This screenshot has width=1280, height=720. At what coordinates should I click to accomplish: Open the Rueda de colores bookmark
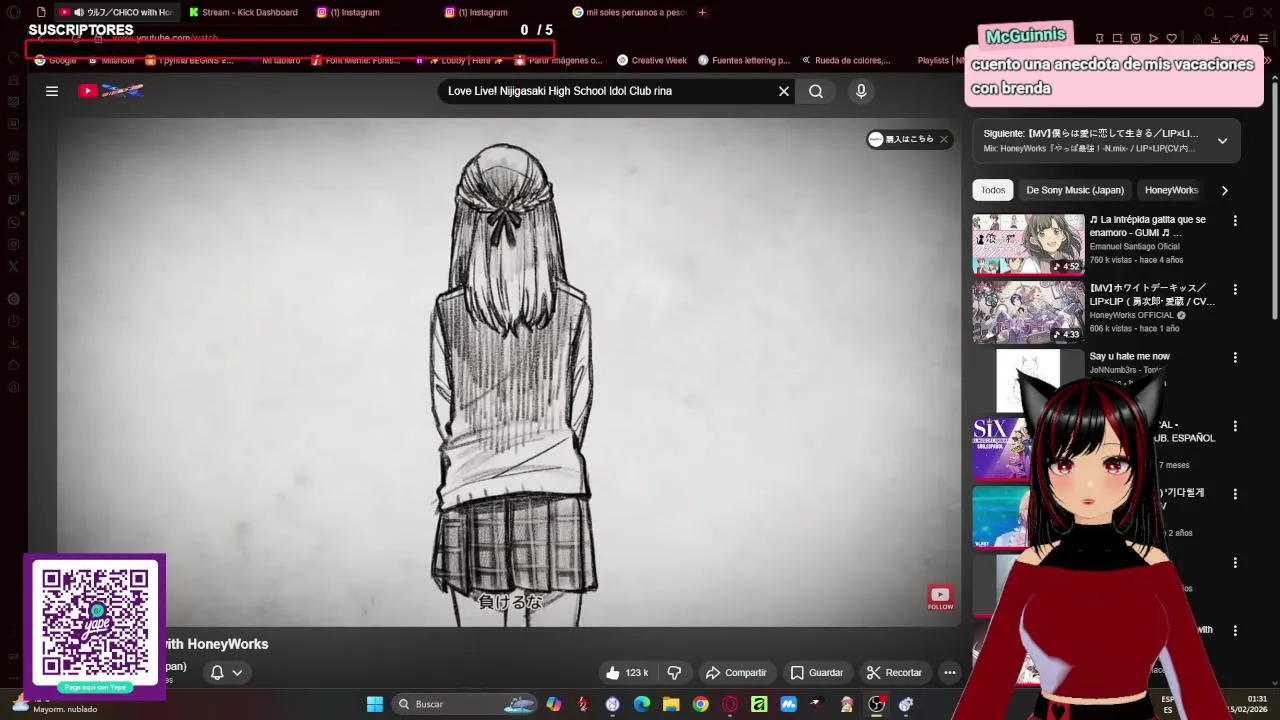(x=846, y=60)
